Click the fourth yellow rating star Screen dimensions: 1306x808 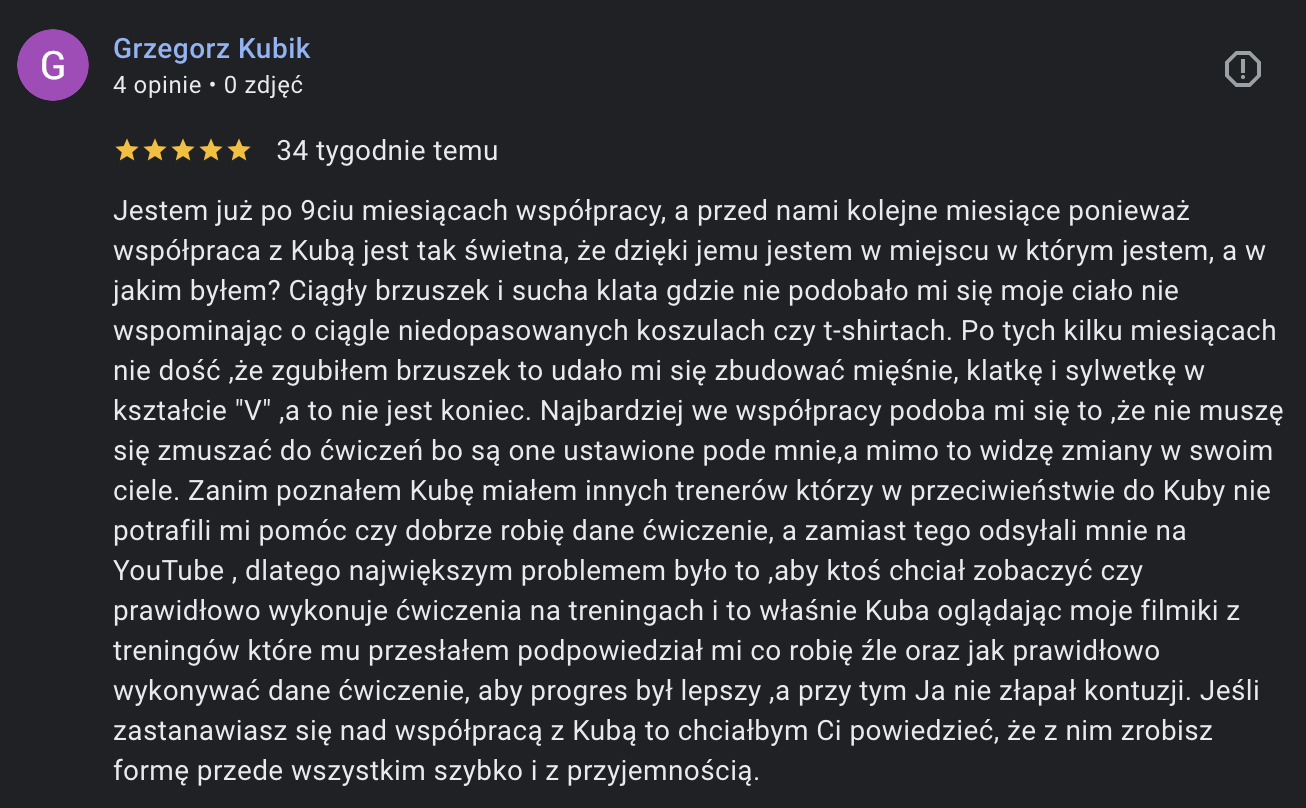211,151
